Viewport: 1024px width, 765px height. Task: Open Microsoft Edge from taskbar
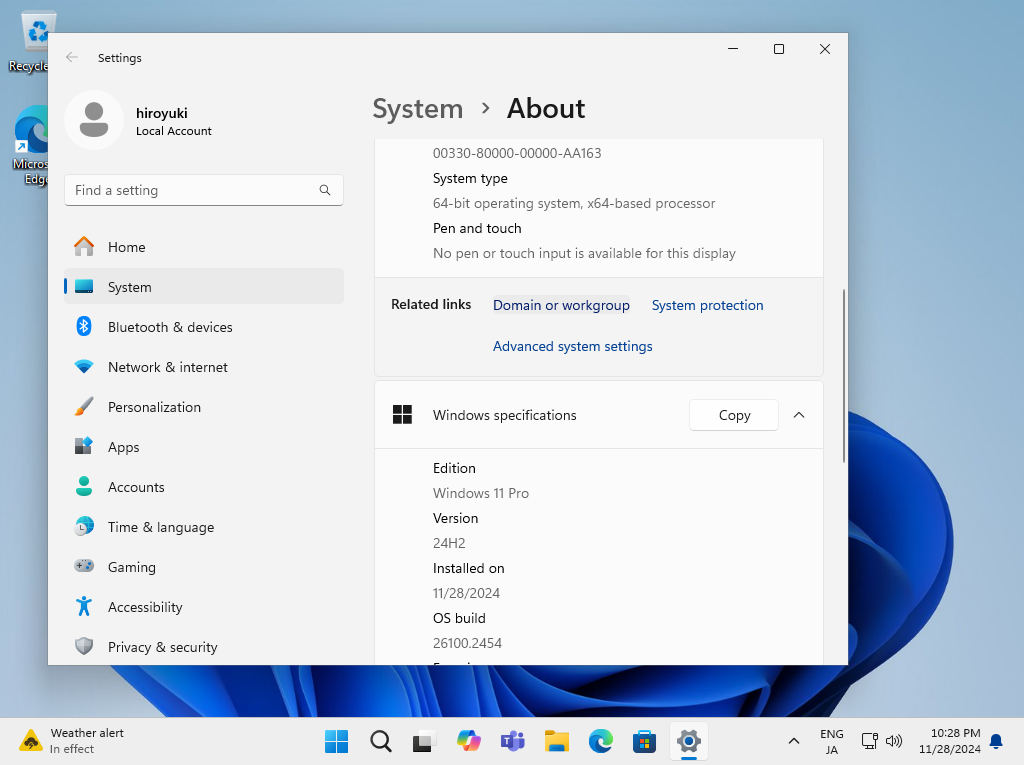point(601,741)
